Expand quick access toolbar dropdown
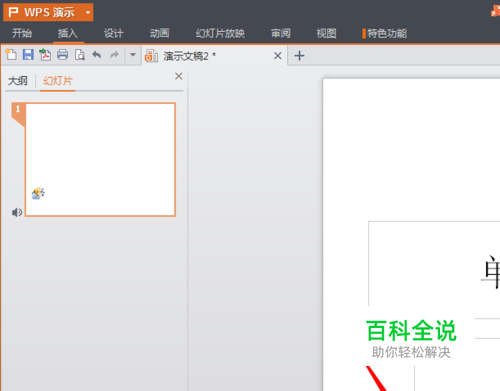This screenshot has height=391, width=500. [133, 54]
